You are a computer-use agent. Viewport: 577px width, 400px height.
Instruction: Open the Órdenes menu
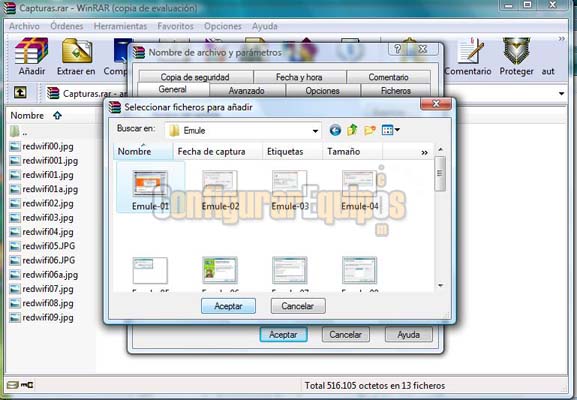67,26
